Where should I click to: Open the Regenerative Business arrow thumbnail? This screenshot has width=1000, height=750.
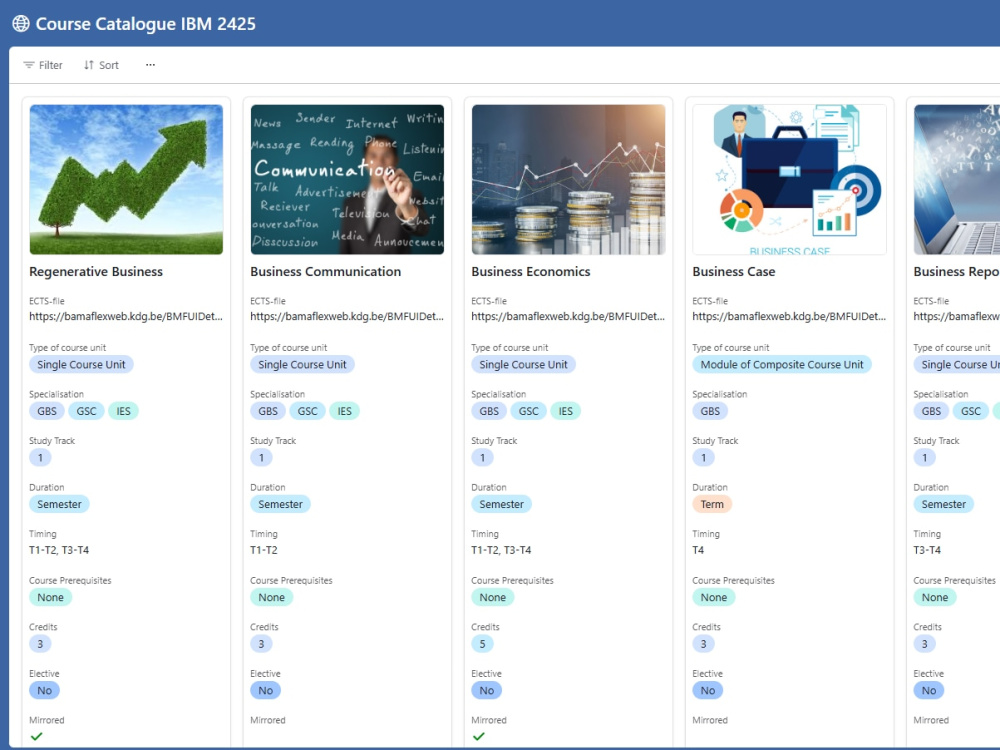[x=126, y=180]
